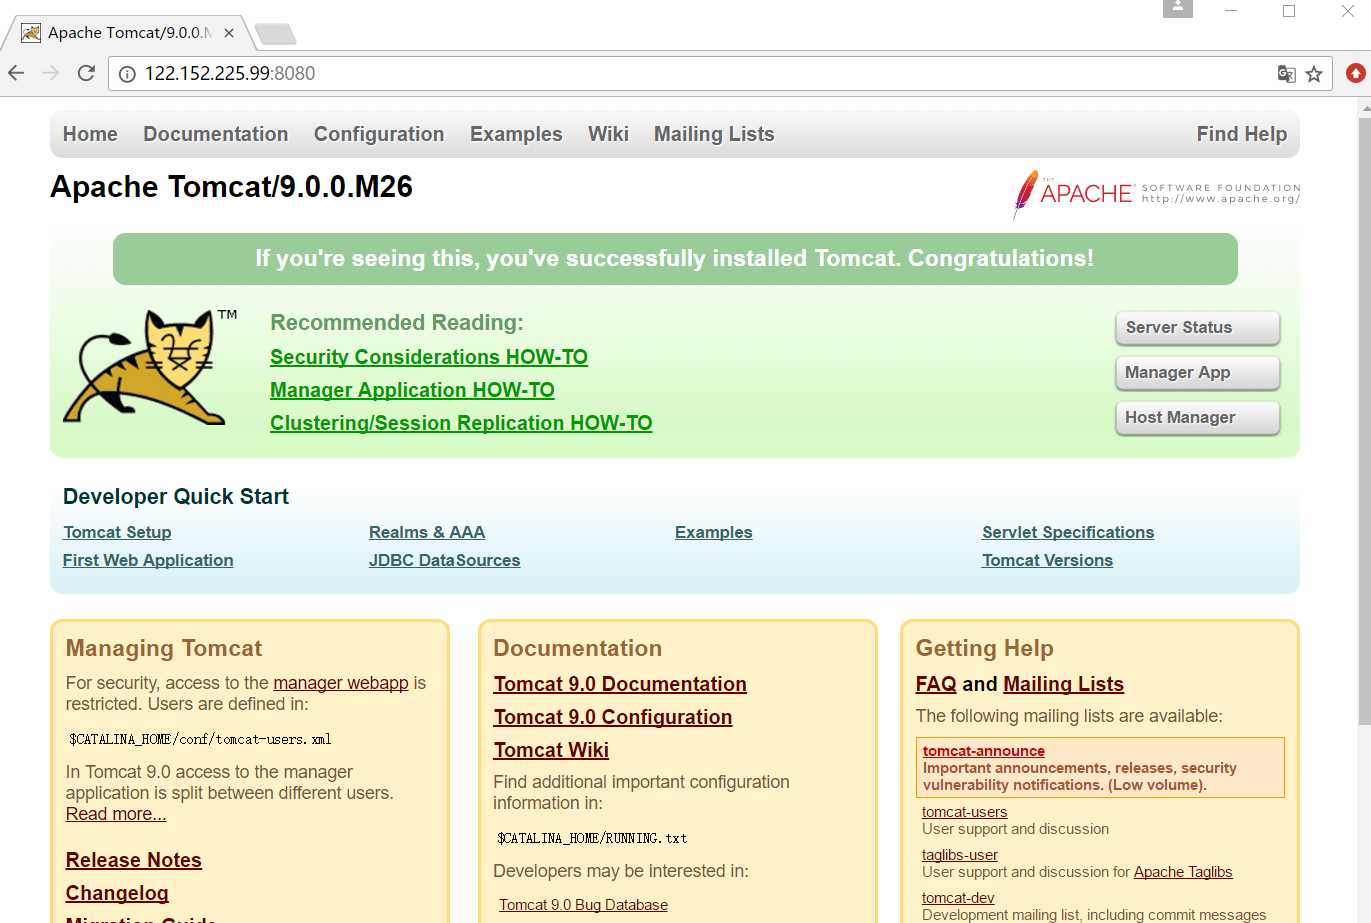Open Realms & AAA link
Viewport: 1371px width, 923px height.
427,532
